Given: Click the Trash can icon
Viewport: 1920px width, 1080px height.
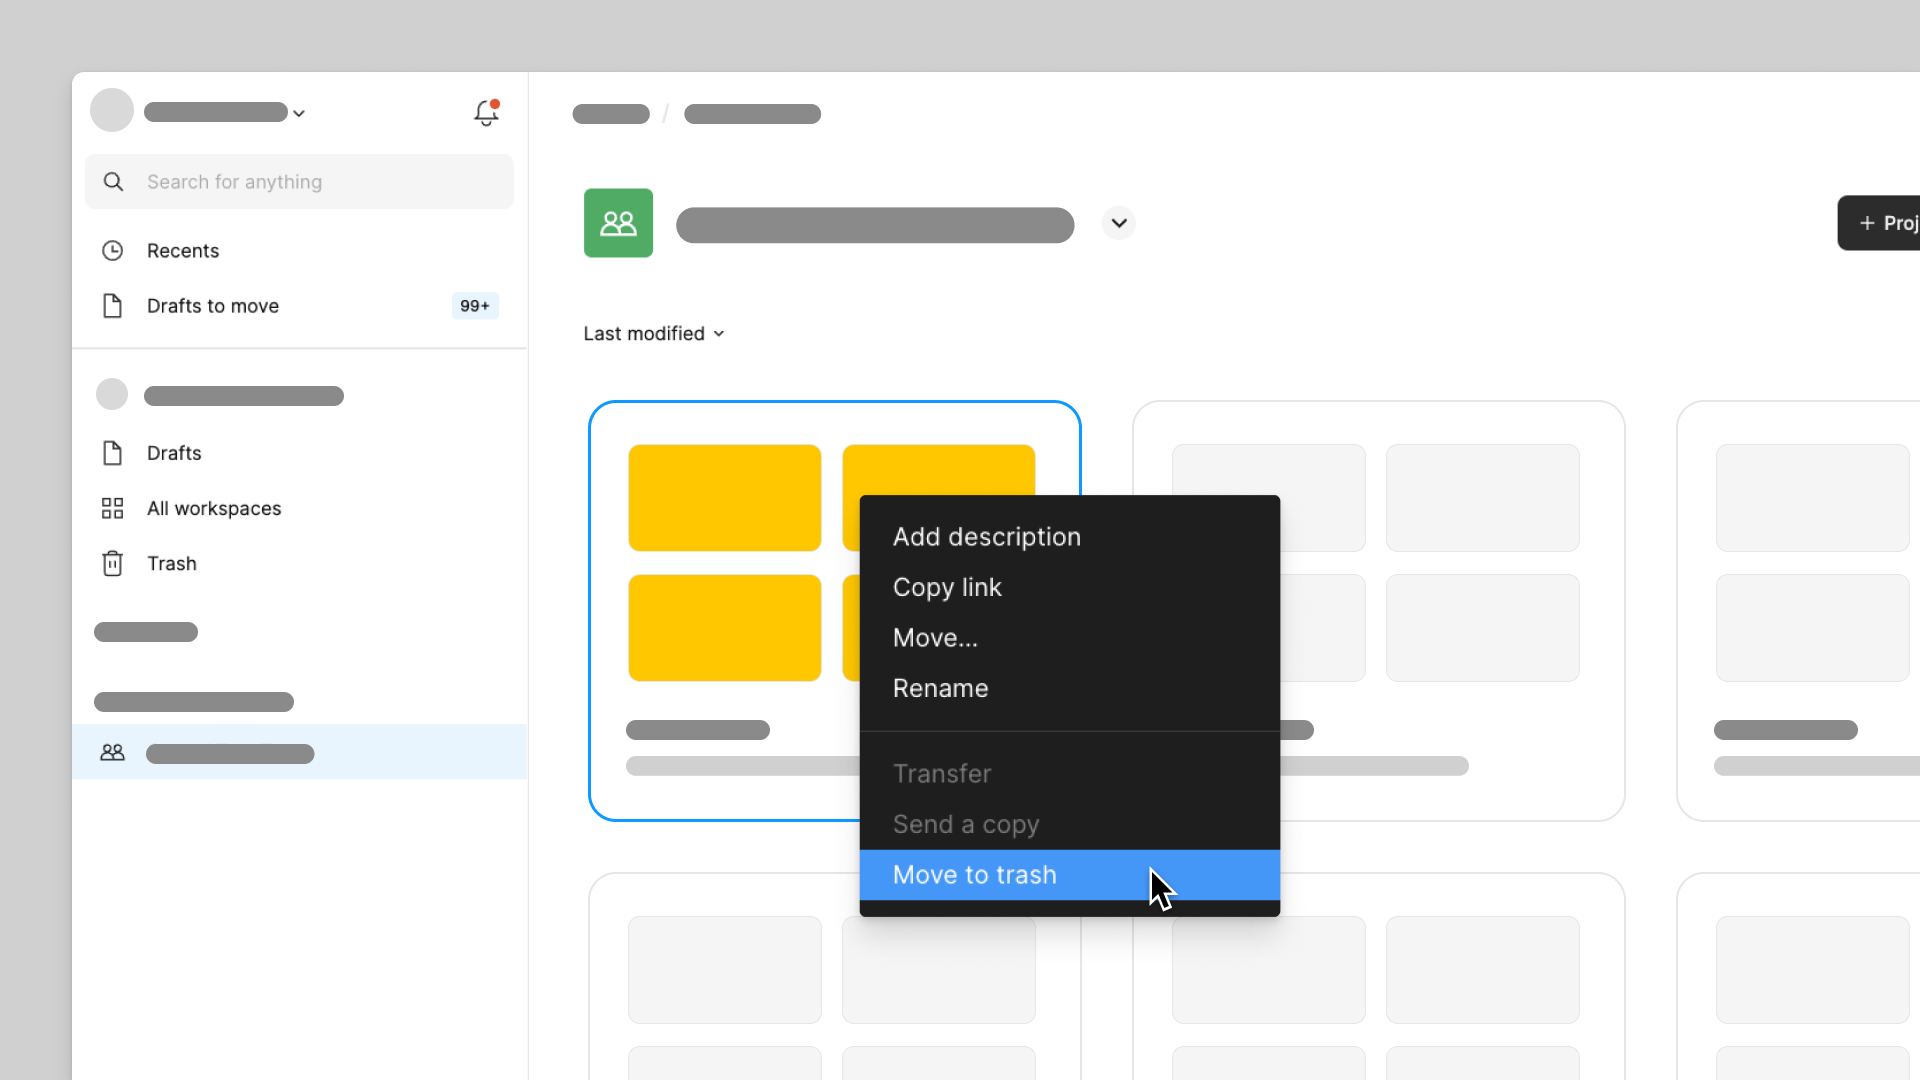Looking at the screenshot, I should tap(112, 563).
